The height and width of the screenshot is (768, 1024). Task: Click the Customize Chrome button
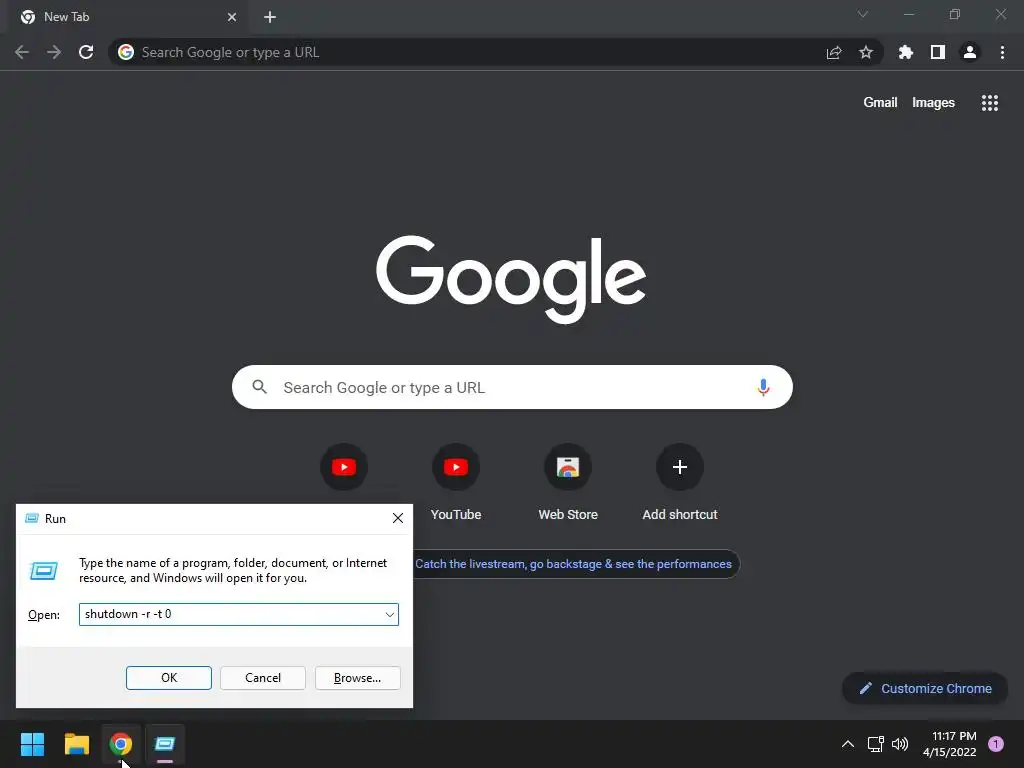925,688
